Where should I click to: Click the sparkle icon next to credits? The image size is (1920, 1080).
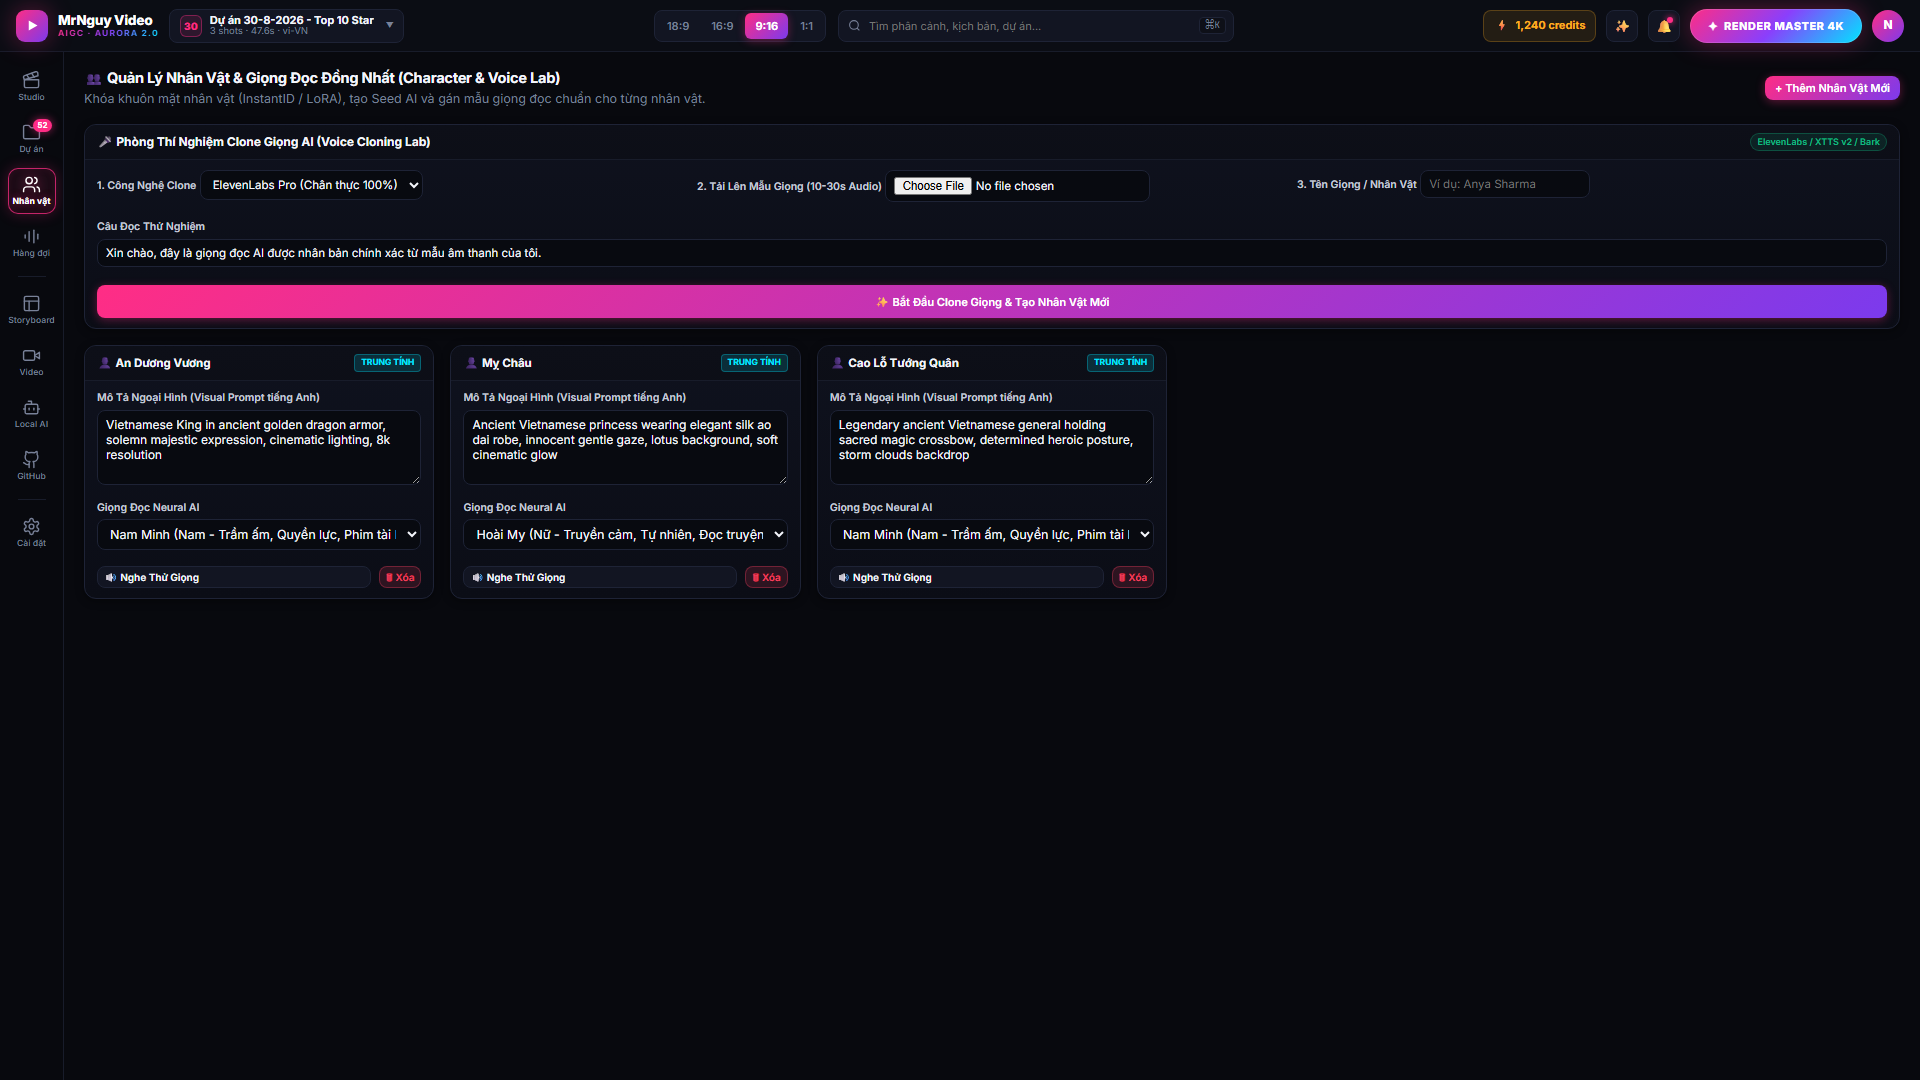click(x=1622, y=26)
